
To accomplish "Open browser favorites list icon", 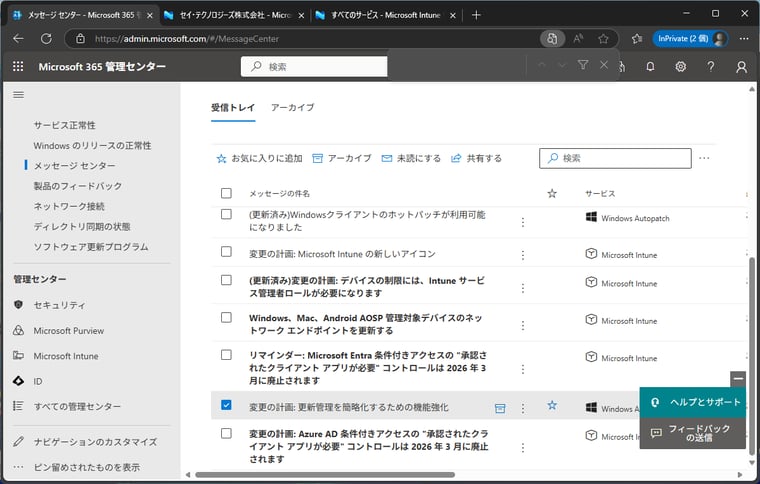I will [637, 39].
